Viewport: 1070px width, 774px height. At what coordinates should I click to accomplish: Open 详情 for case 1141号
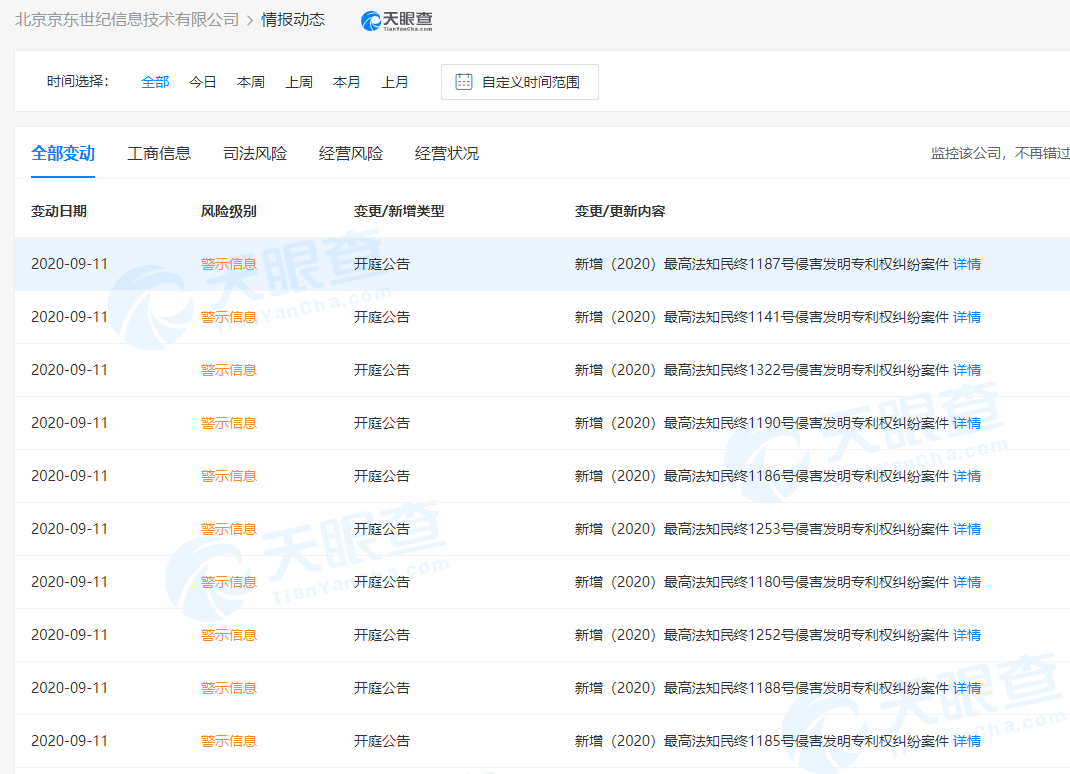967,317
